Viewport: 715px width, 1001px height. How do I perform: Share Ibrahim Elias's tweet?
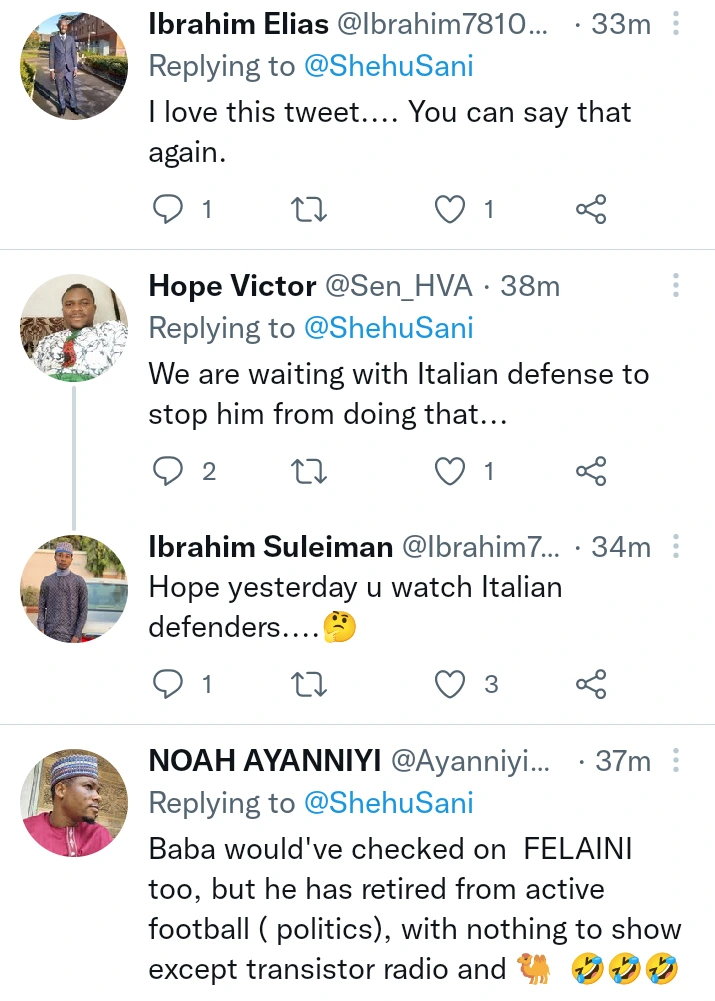[591, 210]
